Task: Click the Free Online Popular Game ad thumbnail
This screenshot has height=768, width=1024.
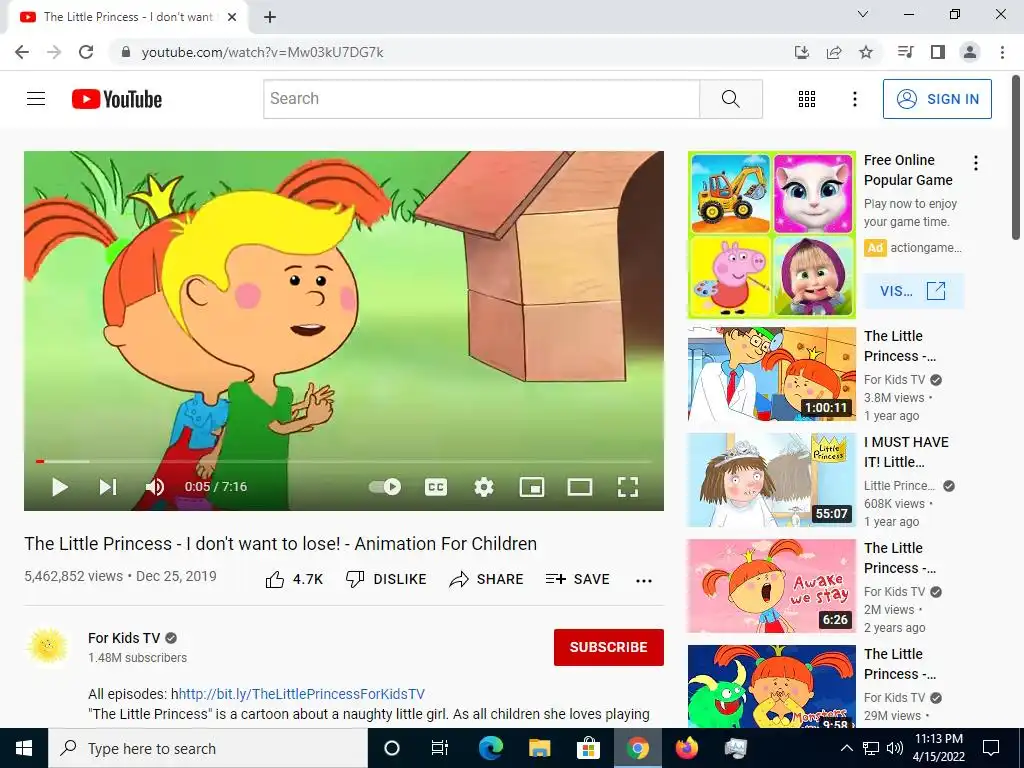Action: coord(771,235)
